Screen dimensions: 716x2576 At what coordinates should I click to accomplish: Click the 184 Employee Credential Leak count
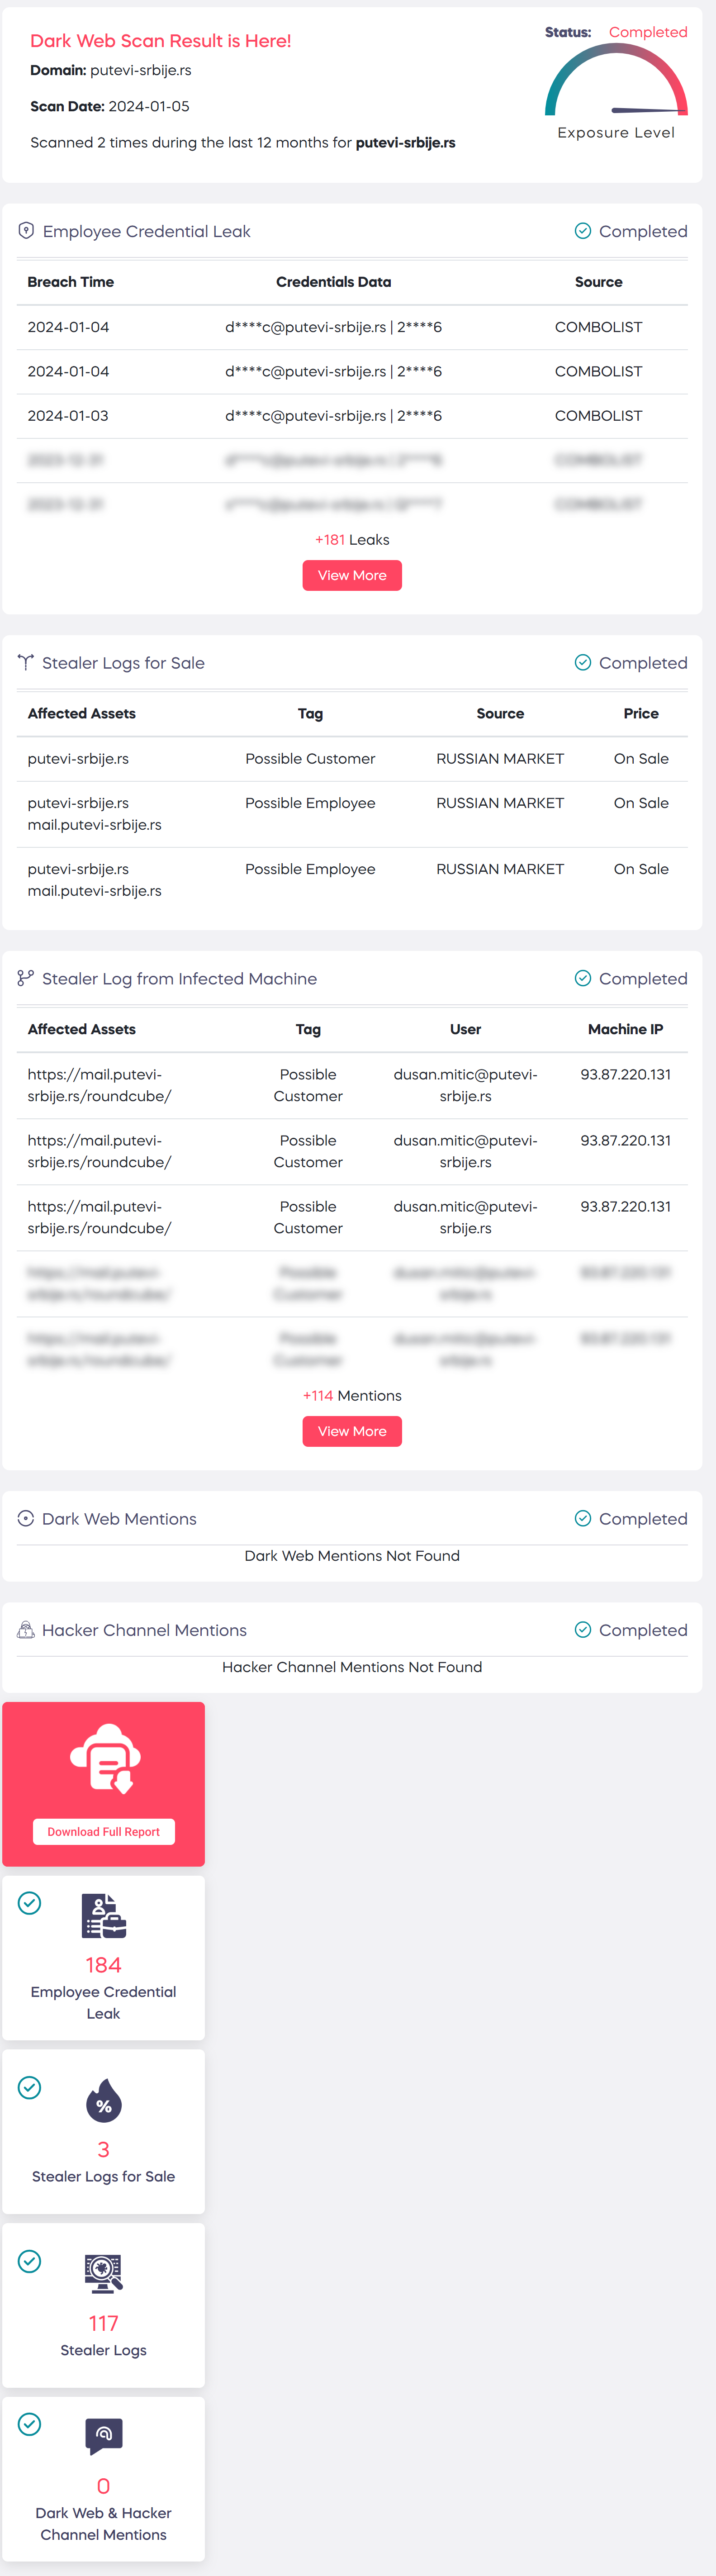click(103, 1965)
